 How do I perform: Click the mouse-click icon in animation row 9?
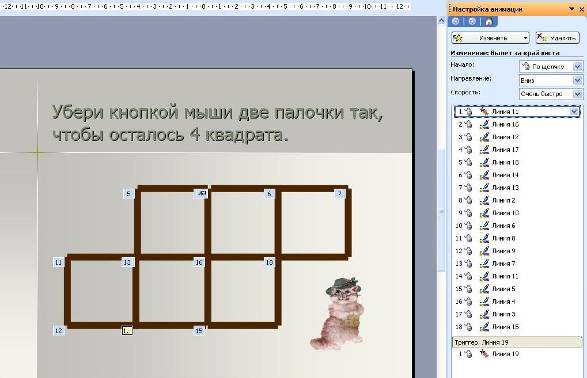pyautogui.click(x=468, y=213)
